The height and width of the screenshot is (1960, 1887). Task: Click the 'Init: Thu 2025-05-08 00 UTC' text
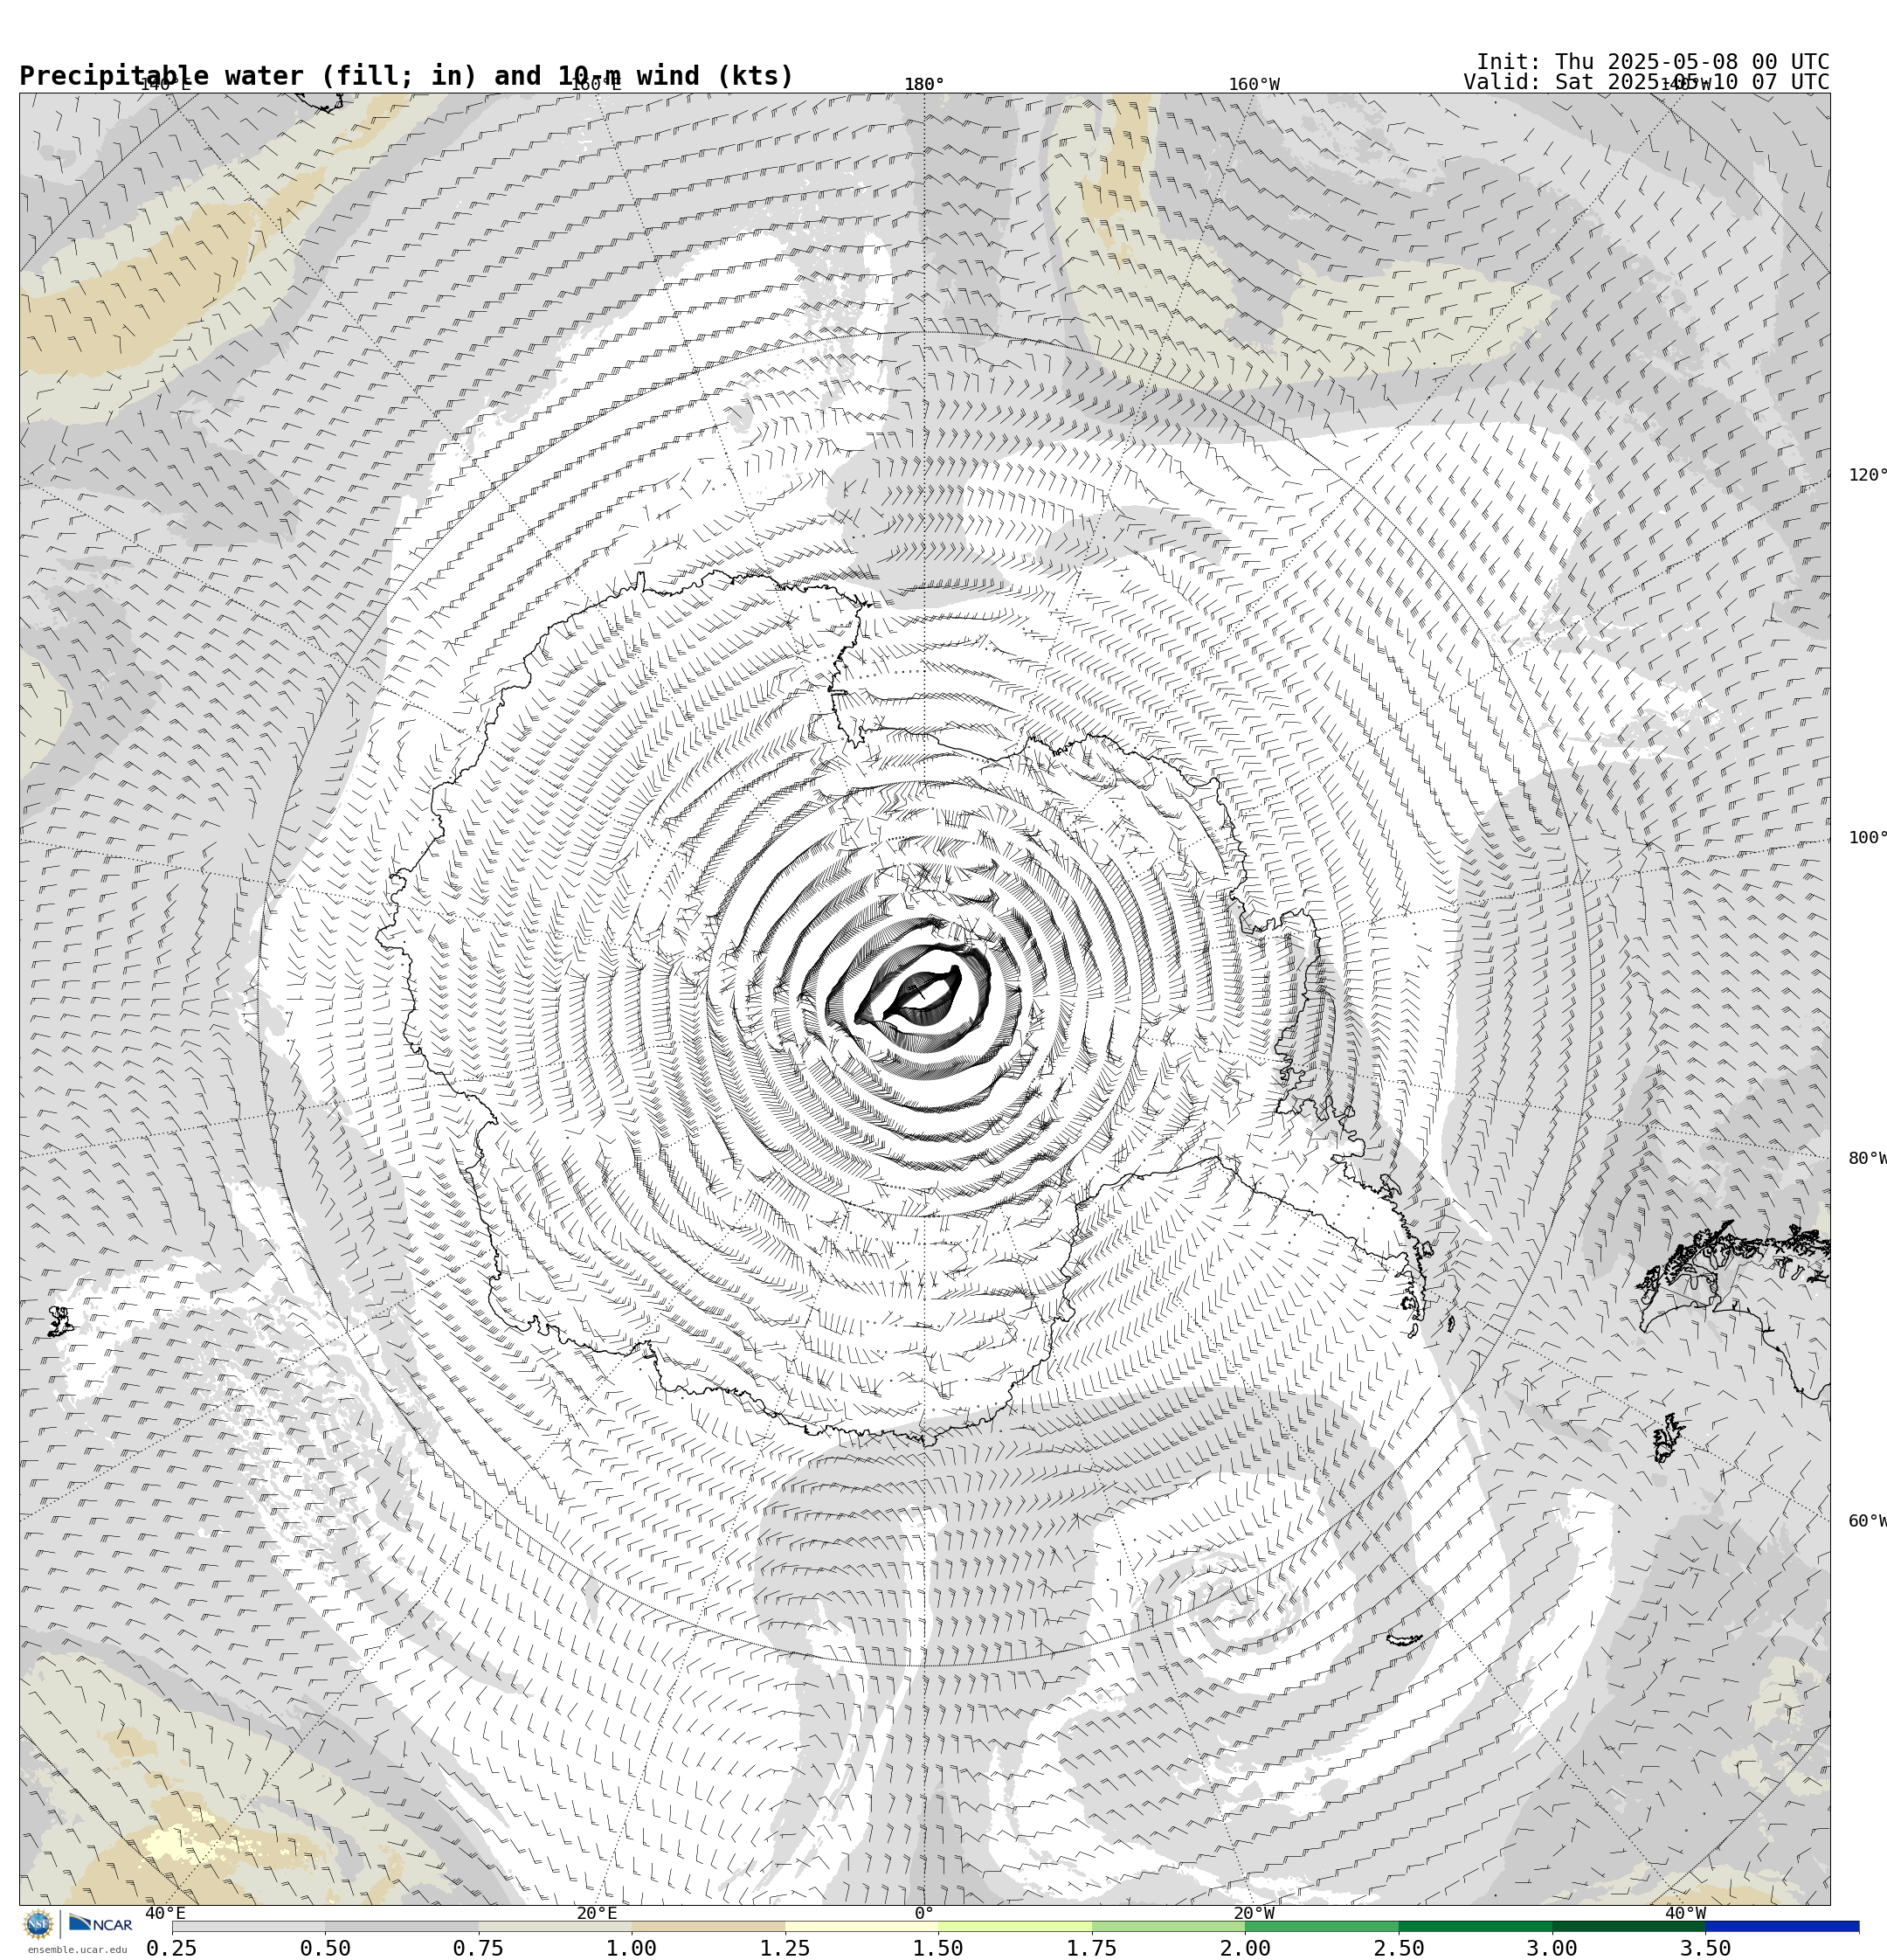click(x=1652, y=61)
